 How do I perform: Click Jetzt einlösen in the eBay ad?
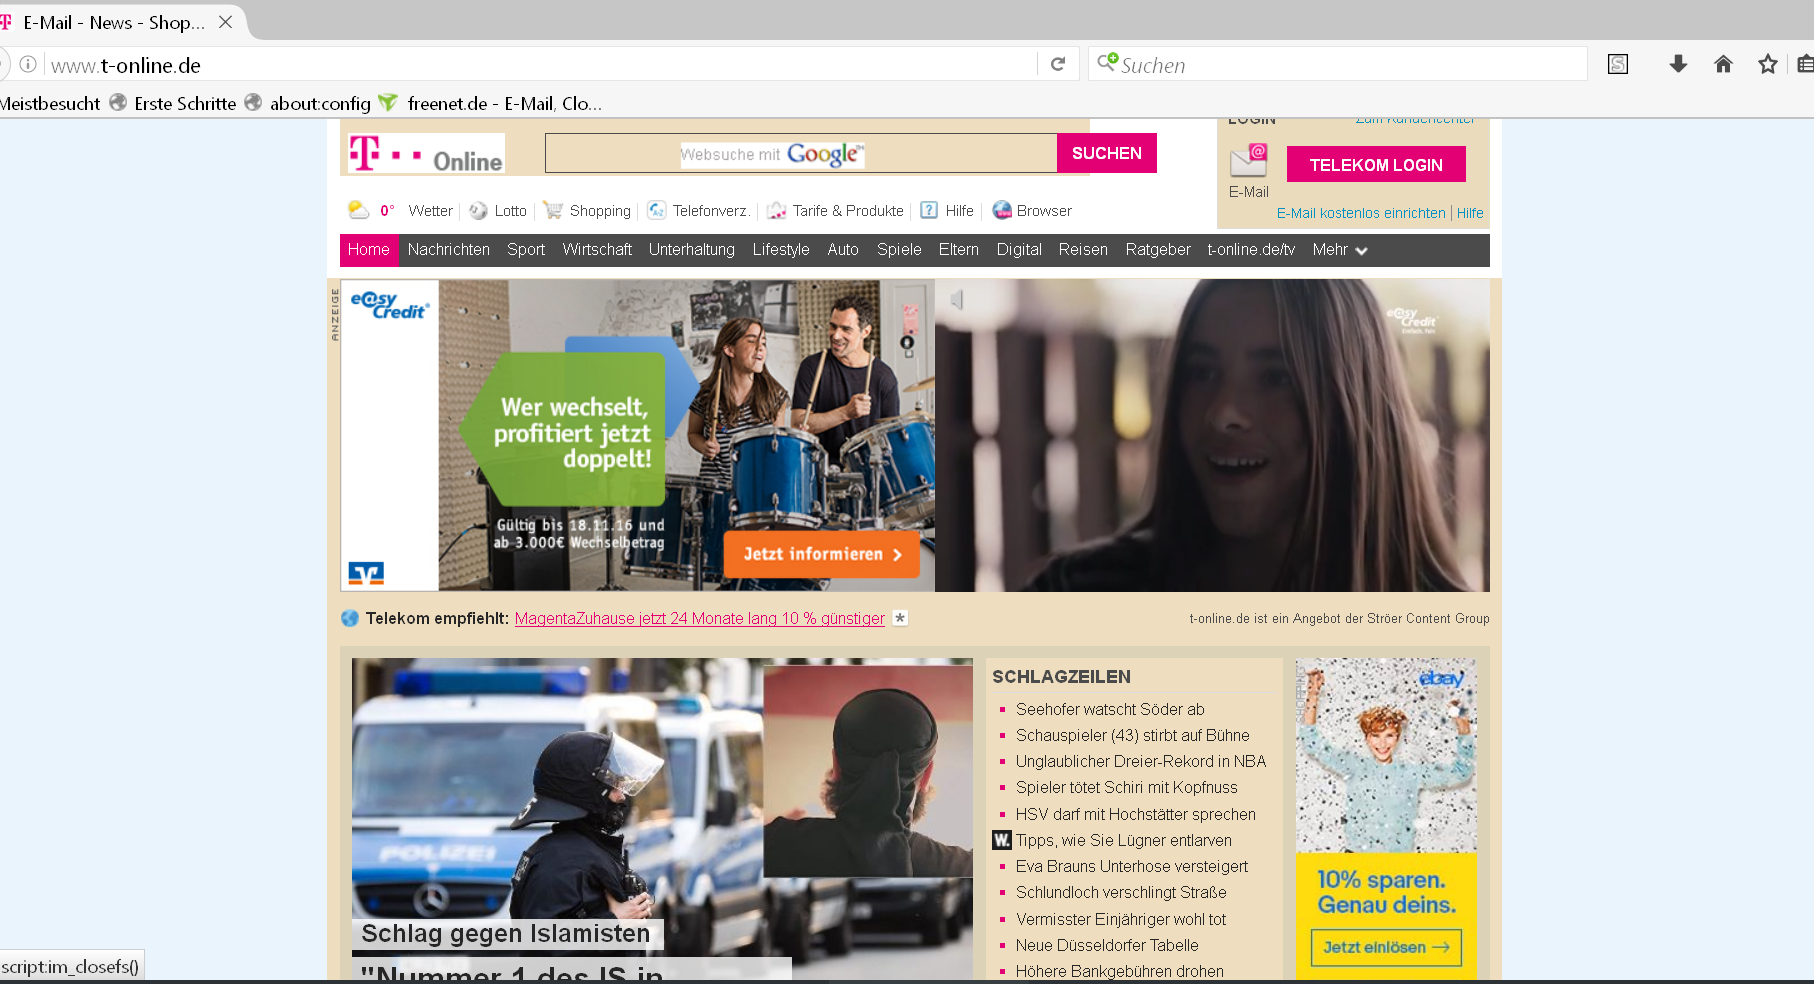tap(1386, 947)
